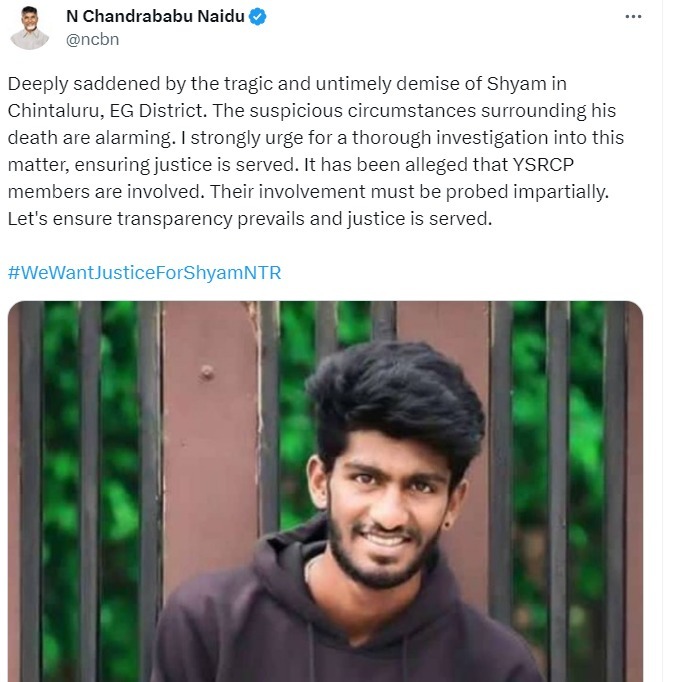Click the word YSRCP in the tweet
Screen dimensions: 687x682
point(543,165)
